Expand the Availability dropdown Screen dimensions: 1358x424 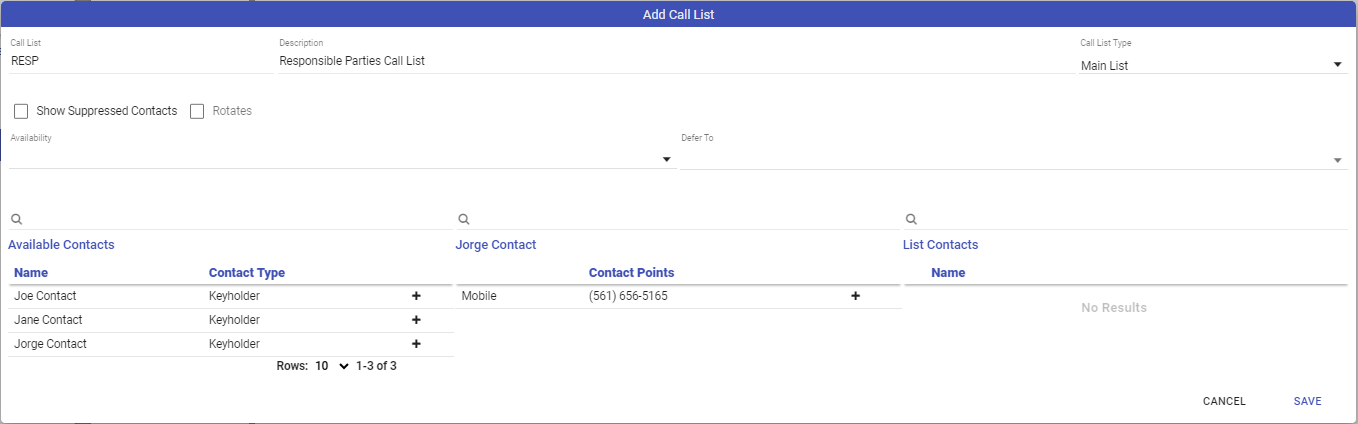click(x=340, y=159)
